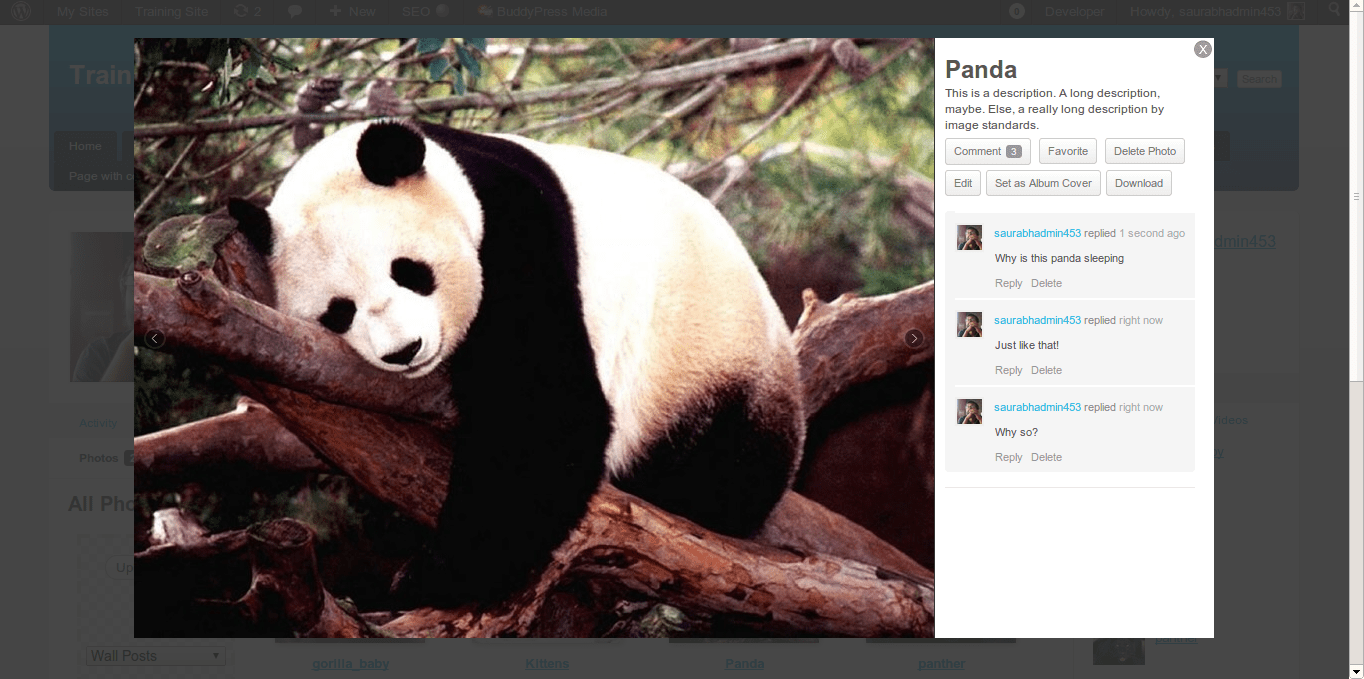Click the avatar beside "Why is this panda sleeping"
This screenshot has width=1364, height=679.
pyautogui.click(x=969, y=237)
